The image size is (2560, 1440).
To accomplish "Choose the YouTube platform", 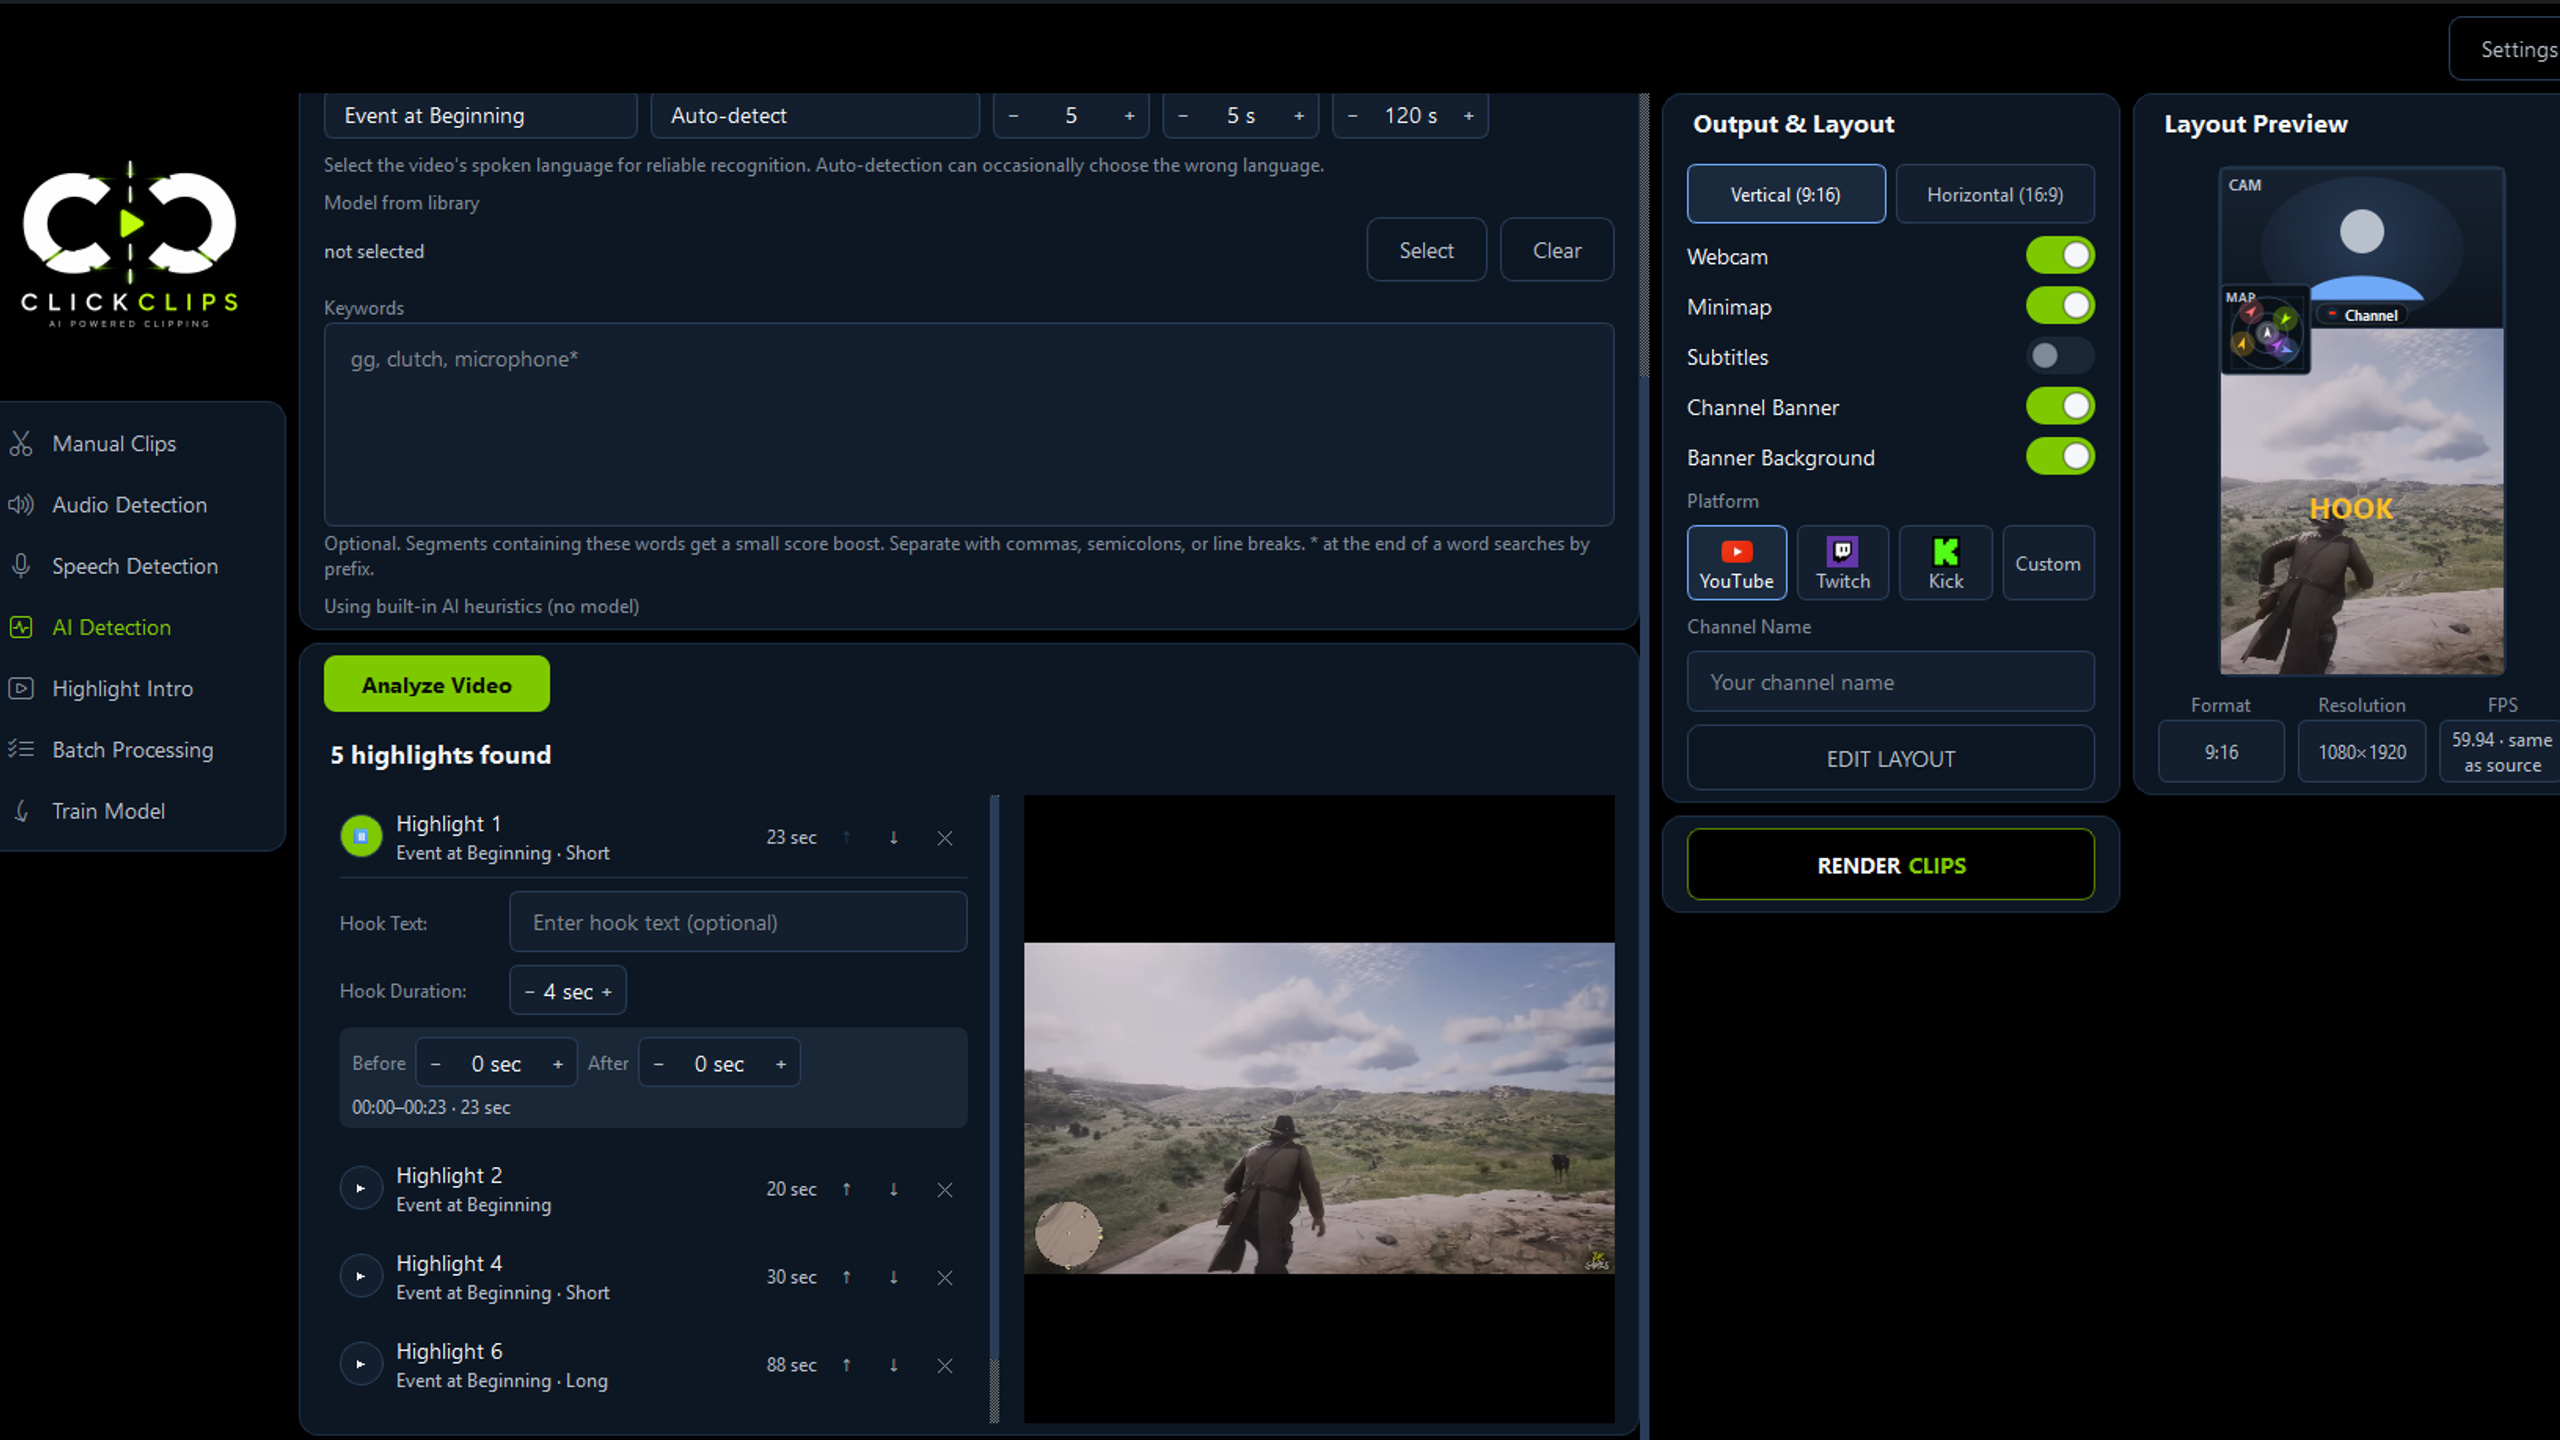I will click(1737, 563).
